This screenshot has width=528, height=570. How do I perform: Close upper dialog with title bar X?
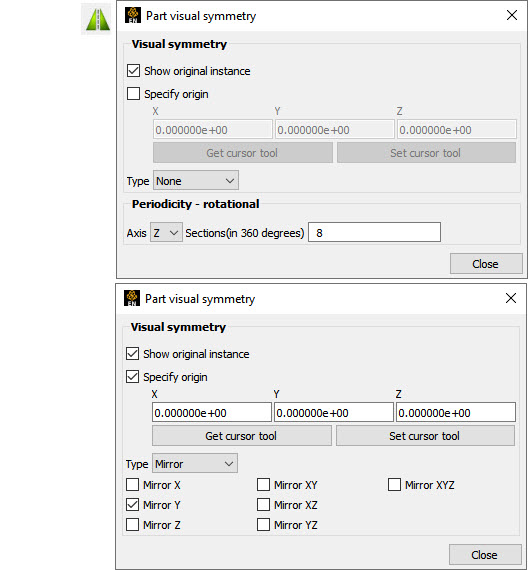pos(512,15)
